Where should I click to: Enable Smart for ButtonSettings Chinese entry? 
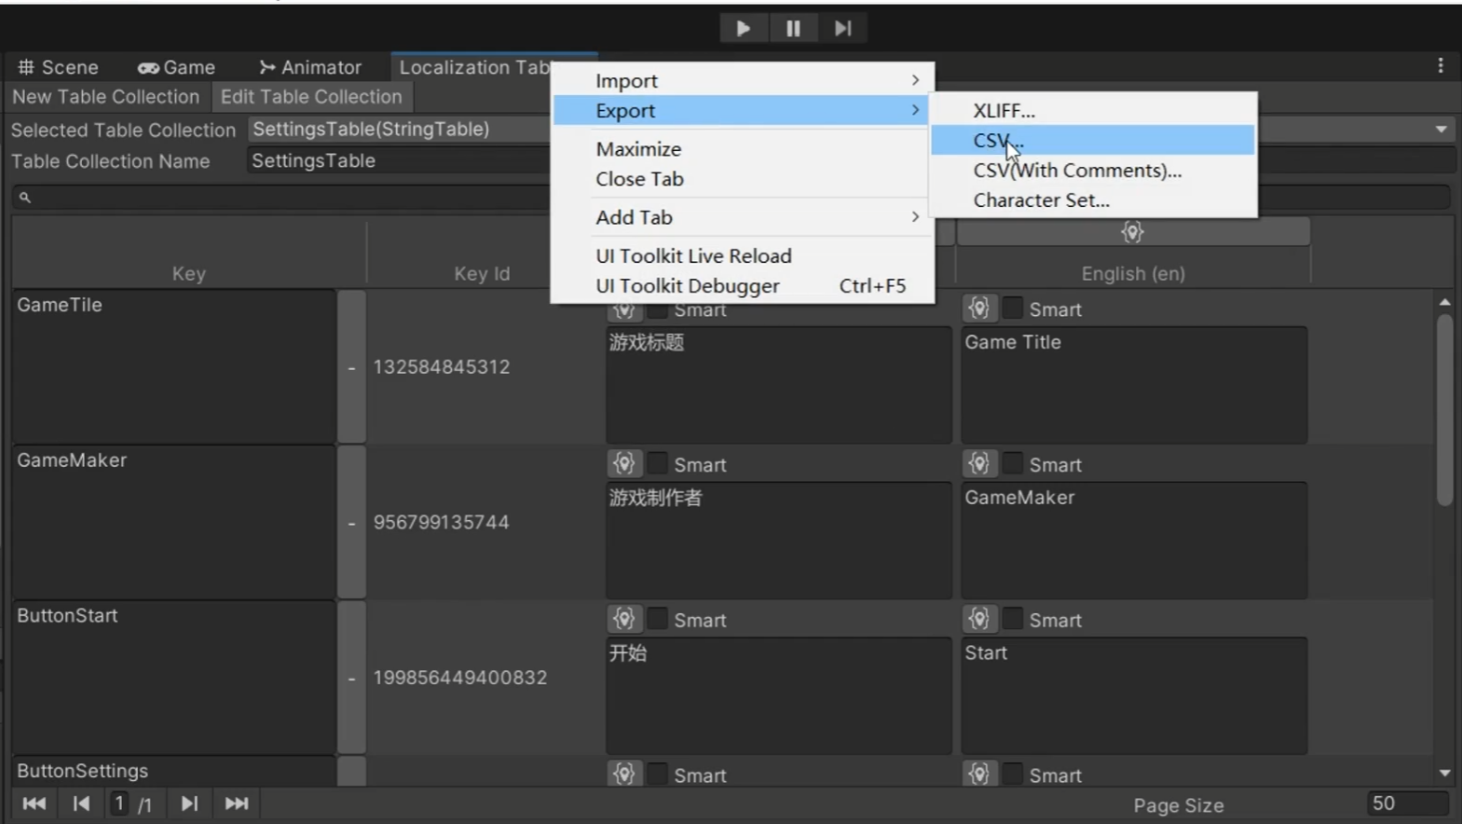pos(658,774)
